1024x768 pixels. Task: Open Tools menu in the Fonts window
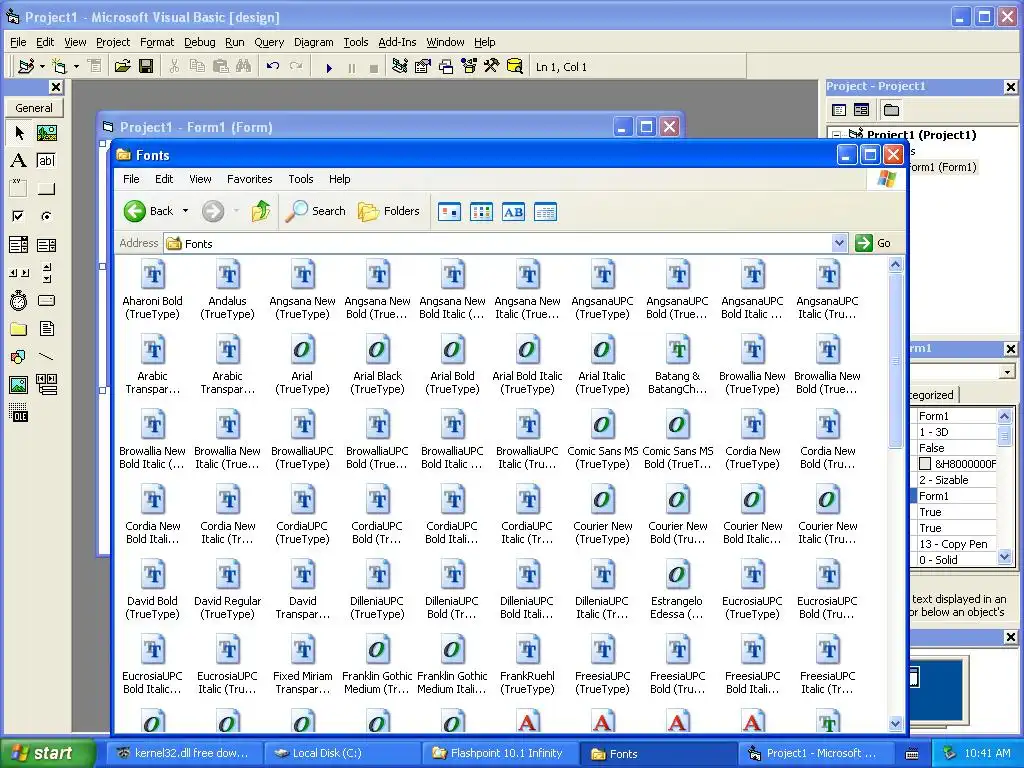coord(301,179)
